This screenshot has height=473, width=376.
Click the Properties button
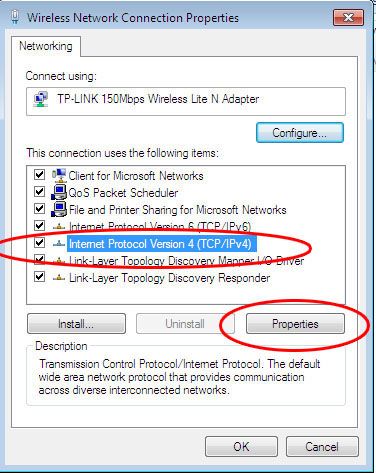coord(295,324)
